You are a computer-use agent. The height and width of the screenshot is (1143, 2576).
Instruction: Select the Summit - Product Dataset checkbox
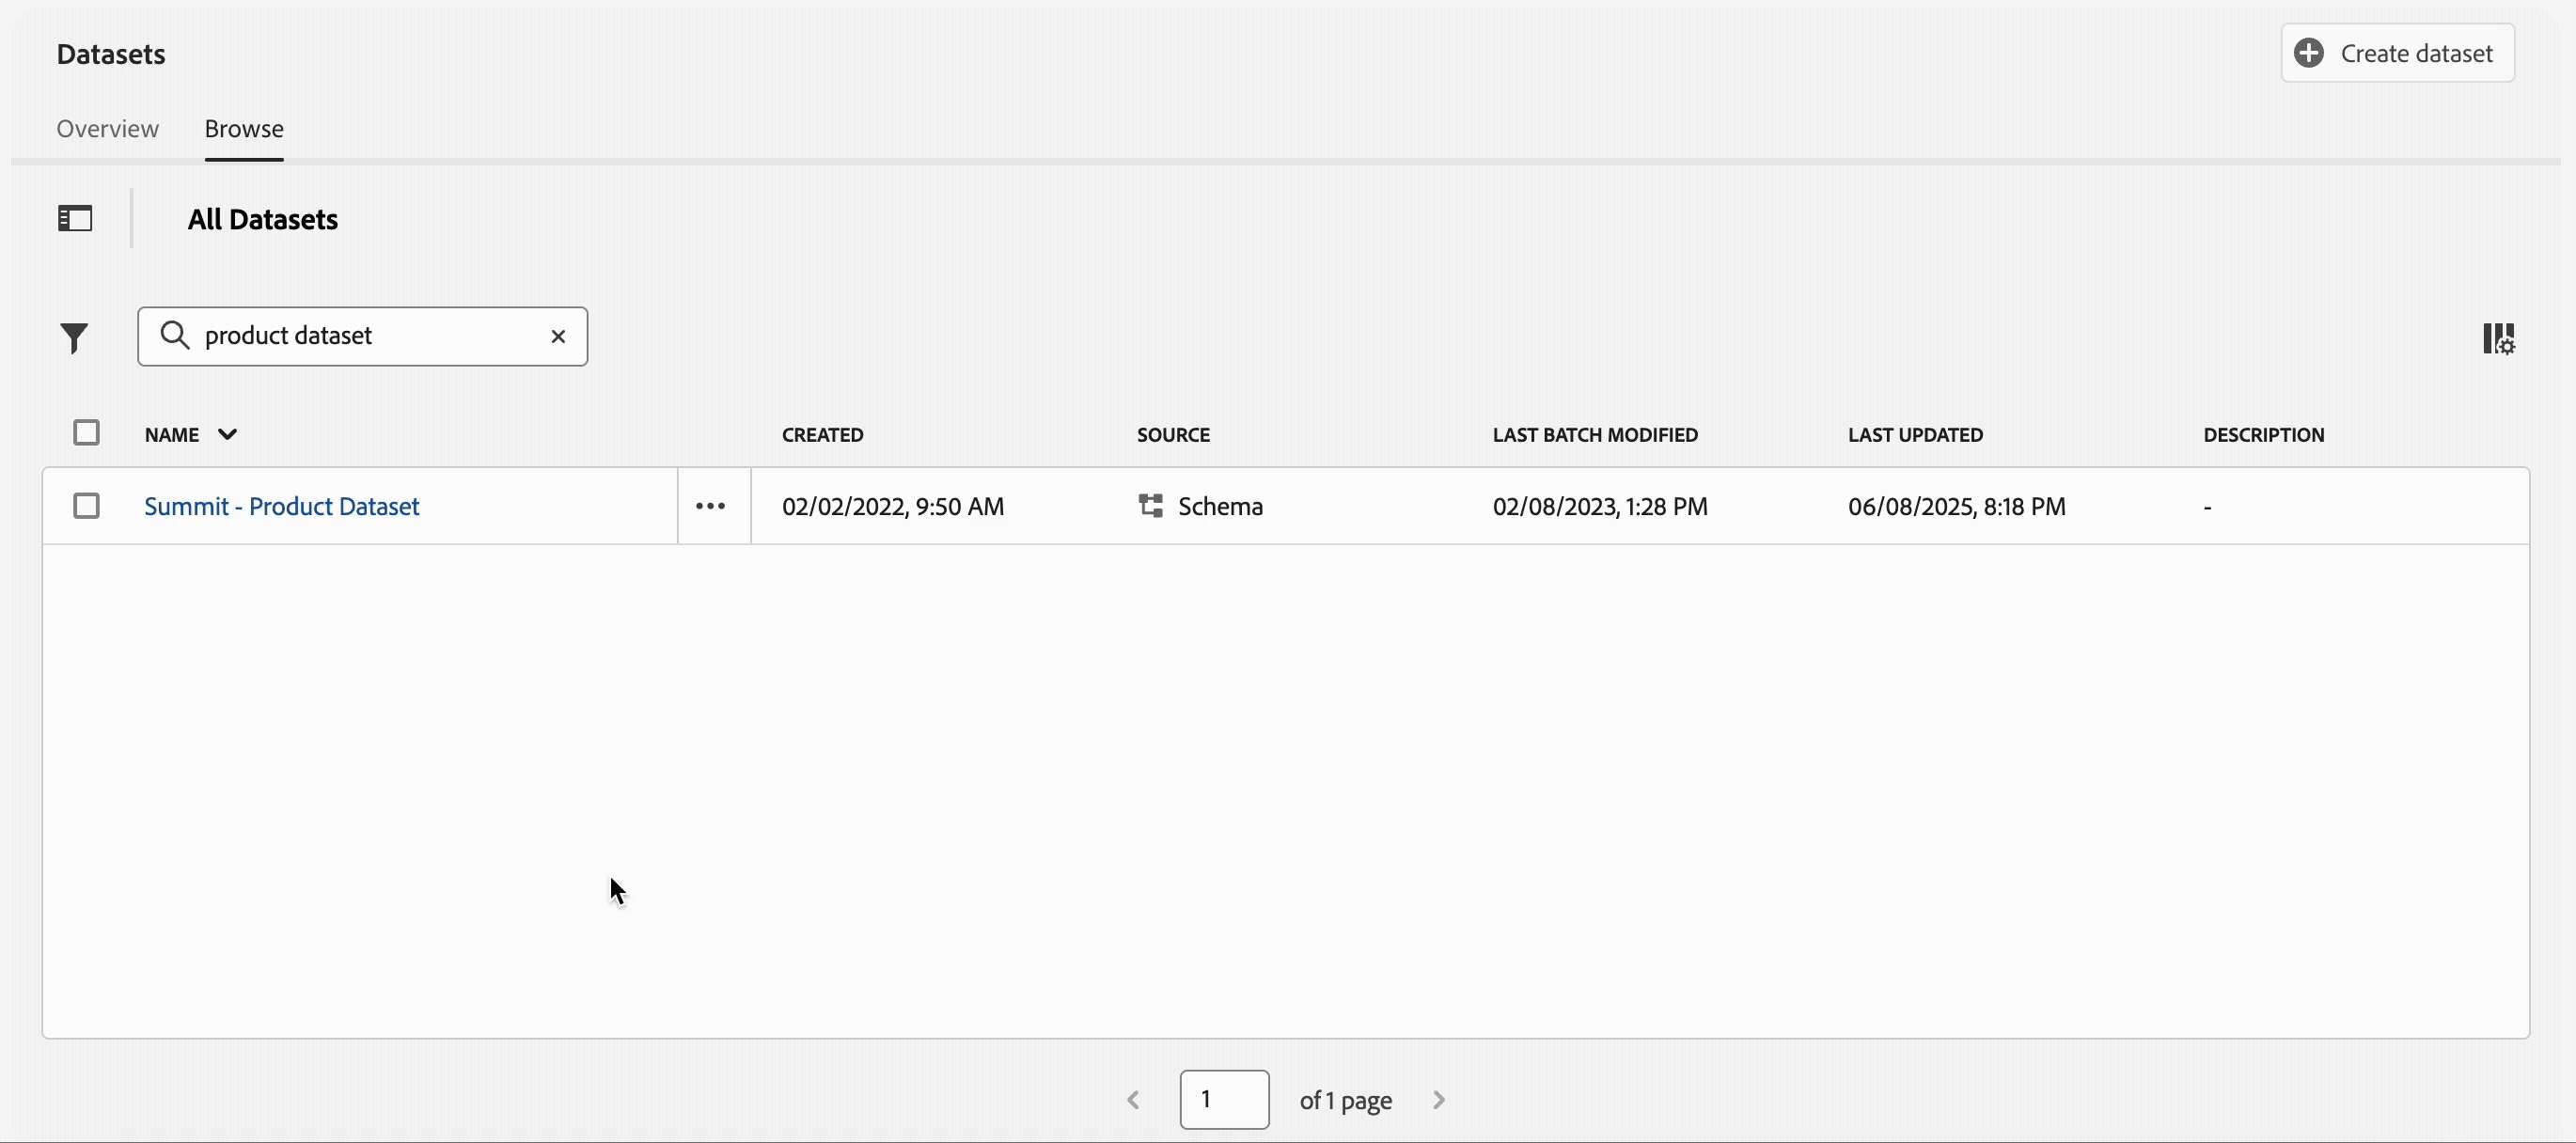[x=86, y=506]
